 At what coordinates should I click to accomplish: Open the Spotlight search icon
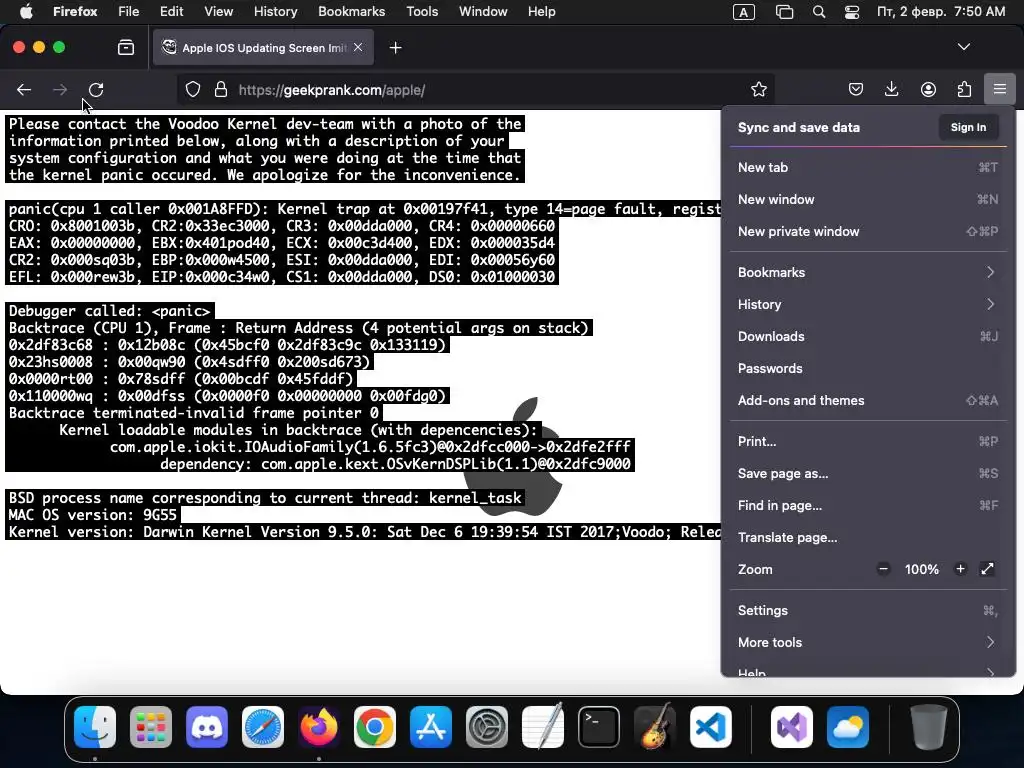click(819, 11)
